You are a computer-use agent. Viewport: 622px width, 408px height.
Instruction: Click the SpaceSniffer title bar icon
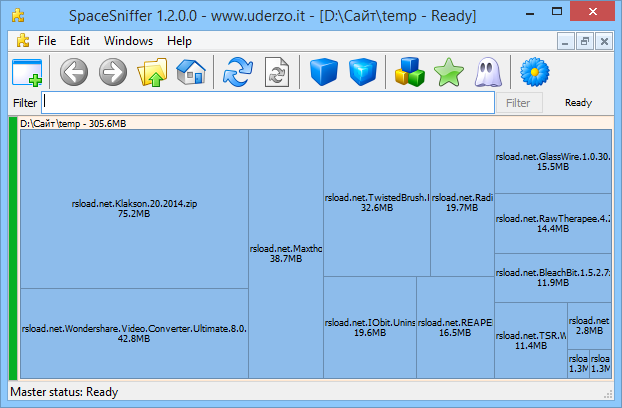pos(18,15)
